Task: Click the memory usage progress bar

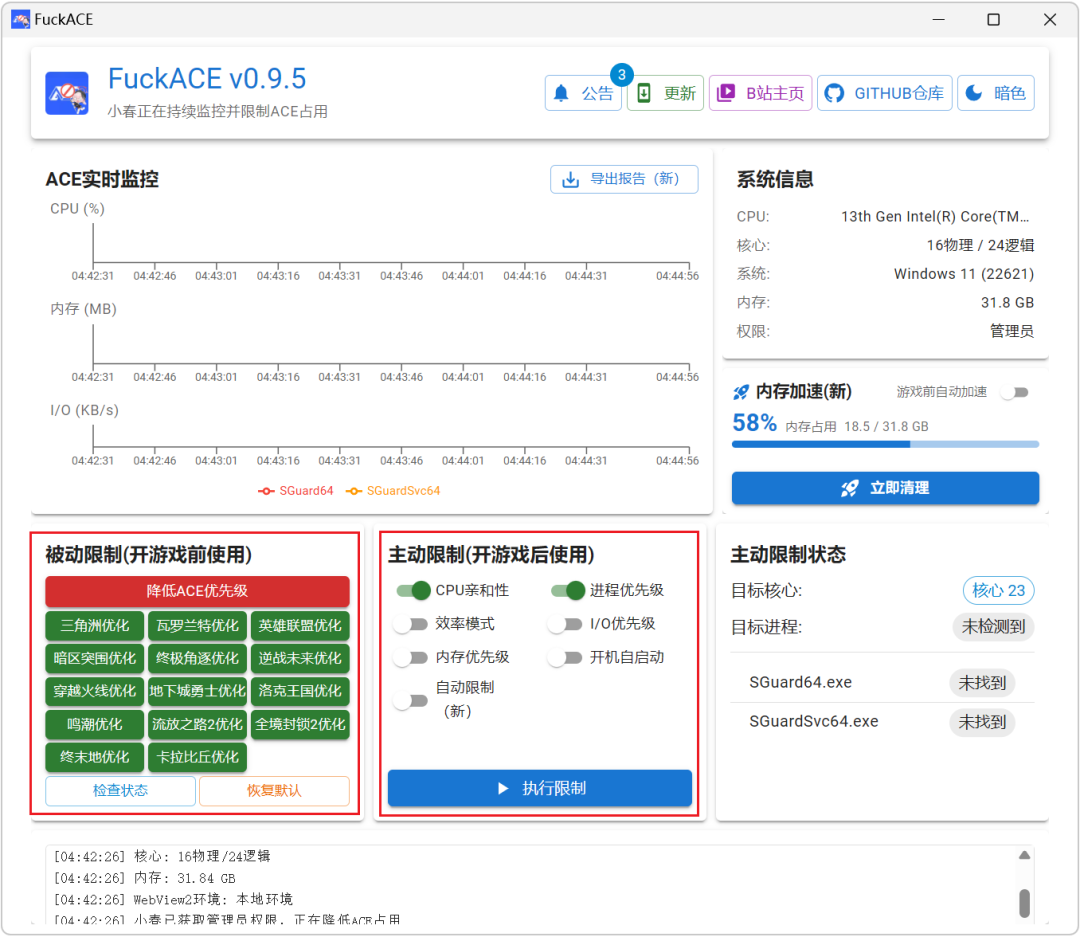Action: click(885, 444)
